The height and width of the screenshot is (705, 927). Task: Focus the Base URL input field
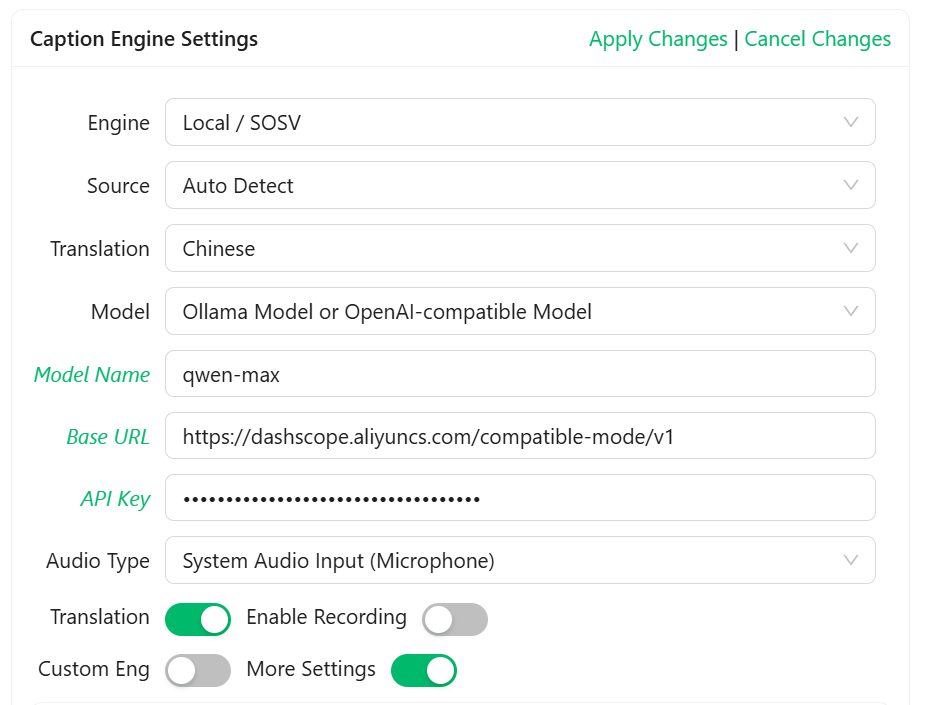click(520, 436)
